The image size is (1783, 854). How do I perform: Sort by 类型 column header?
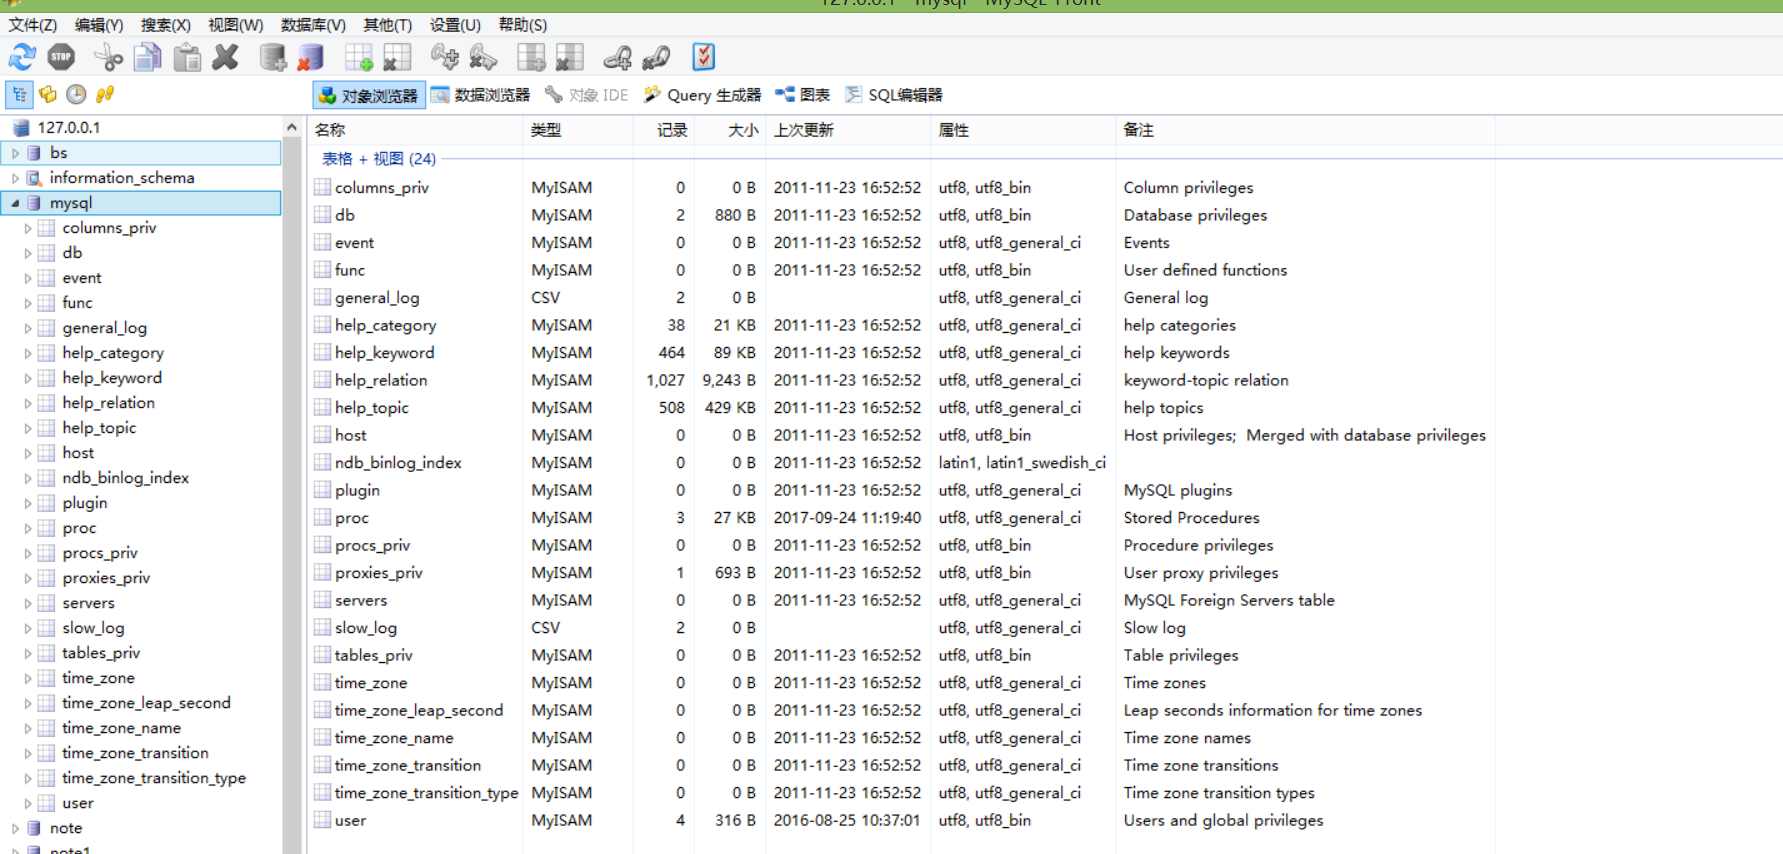click(x=578, y=130)
